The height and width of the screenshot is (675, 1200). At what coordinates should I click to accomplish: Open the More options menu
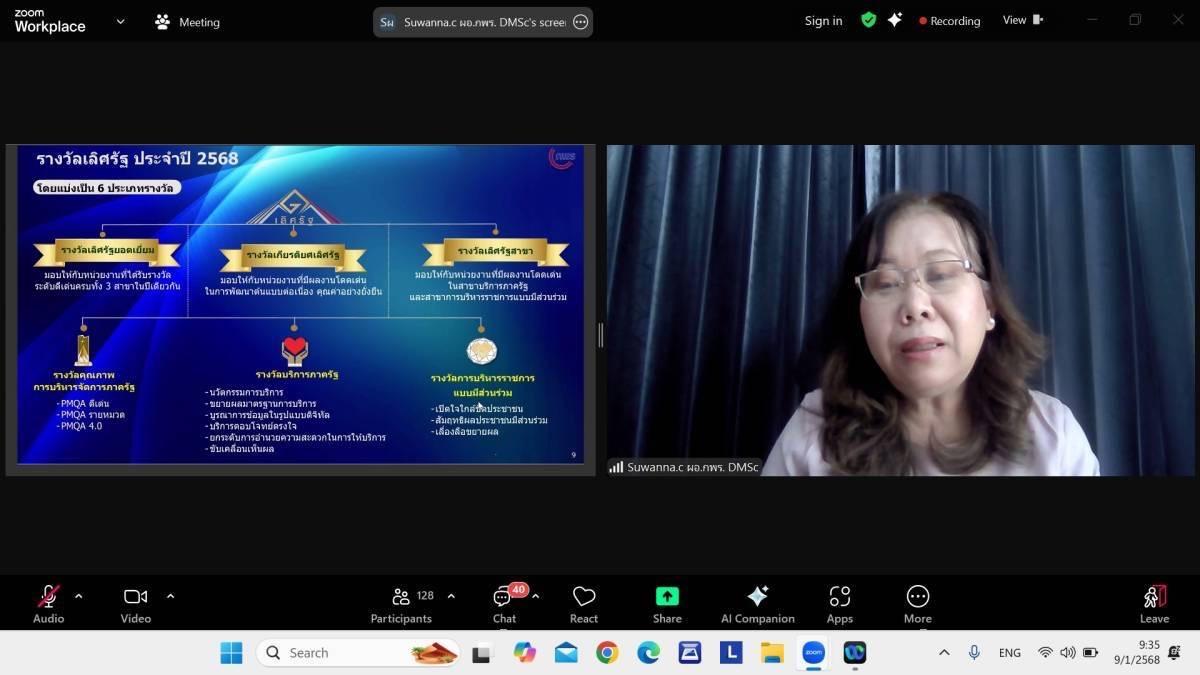(917, 604)
